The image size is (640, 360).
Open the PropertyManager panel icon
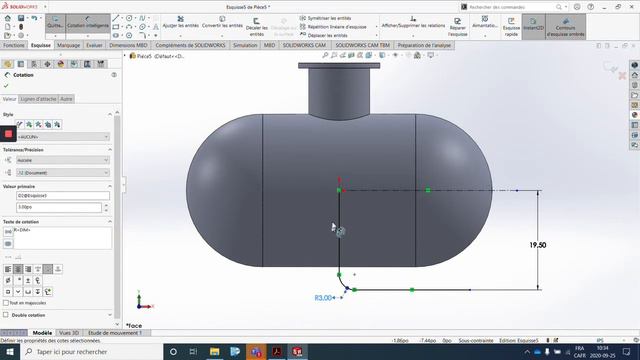(21, 64)
